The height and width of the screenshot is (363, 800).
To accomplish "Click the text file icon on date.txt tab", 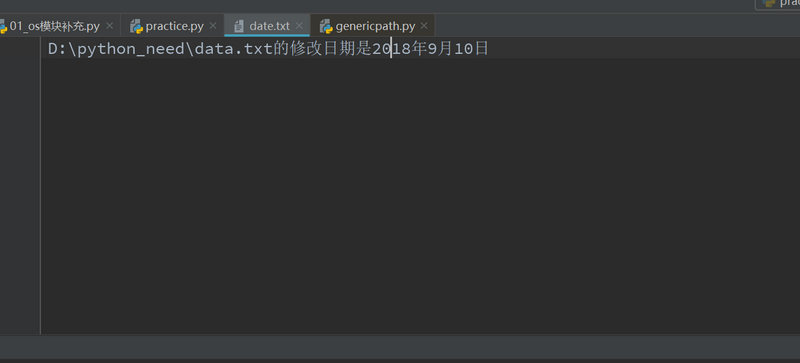I will [x=238, y=26].
